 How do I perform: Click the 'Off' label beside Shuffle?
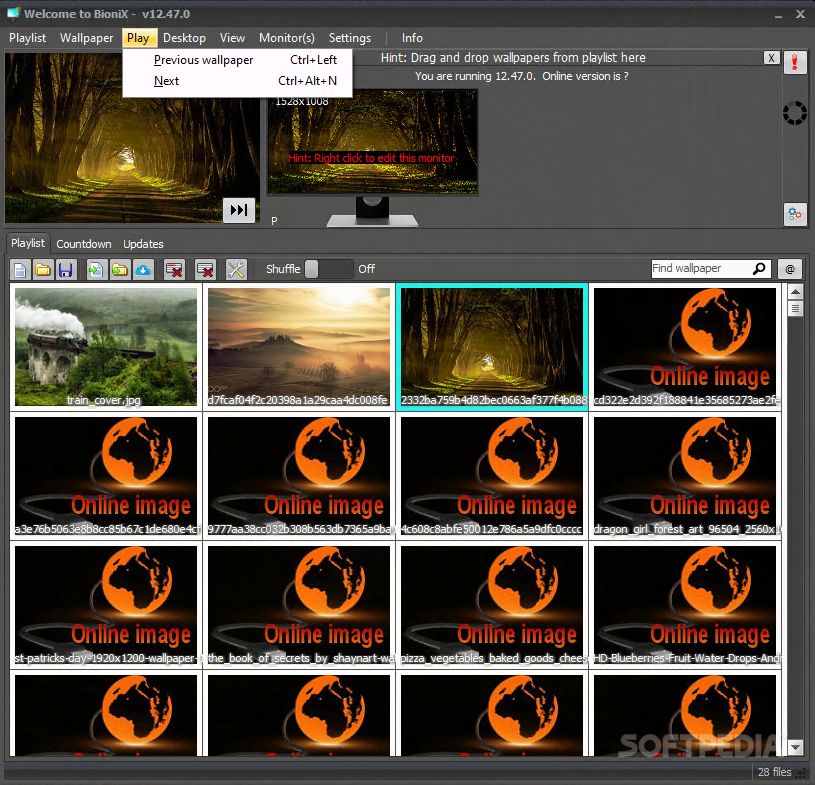tap(366, 269)
